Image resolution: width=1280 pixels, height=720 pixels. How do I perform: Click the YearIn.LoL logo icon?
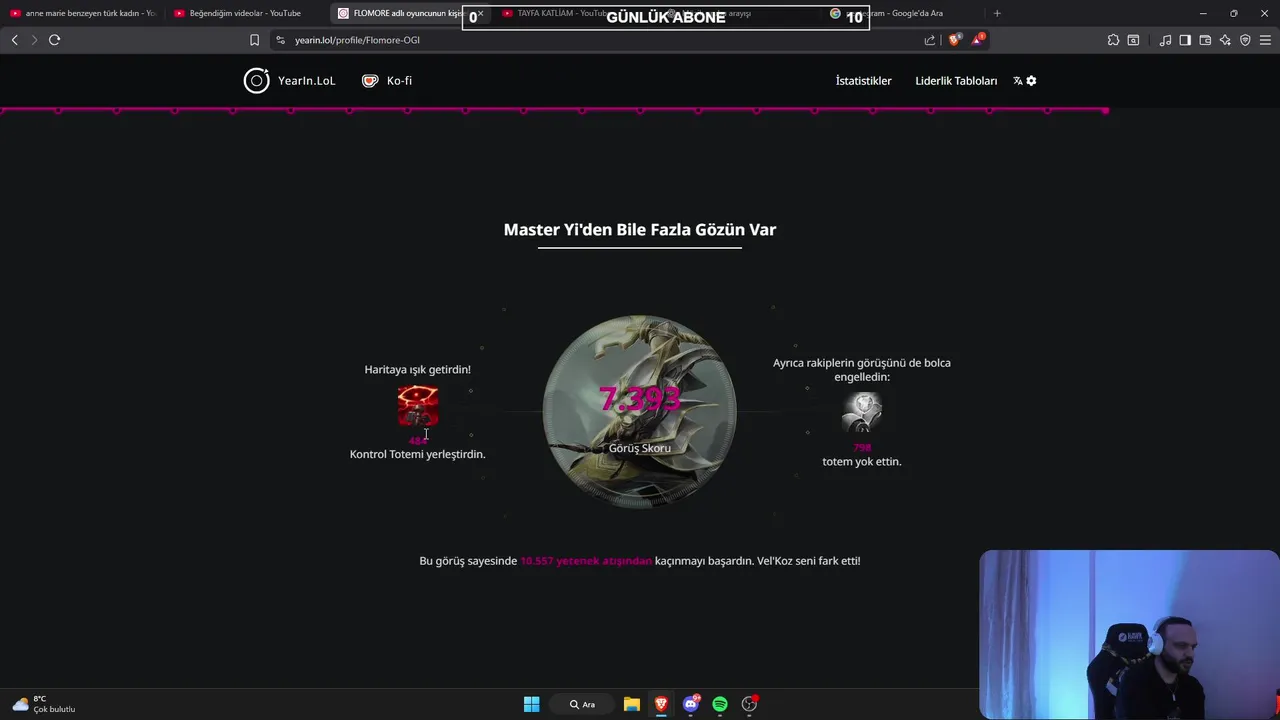[257, 81]
